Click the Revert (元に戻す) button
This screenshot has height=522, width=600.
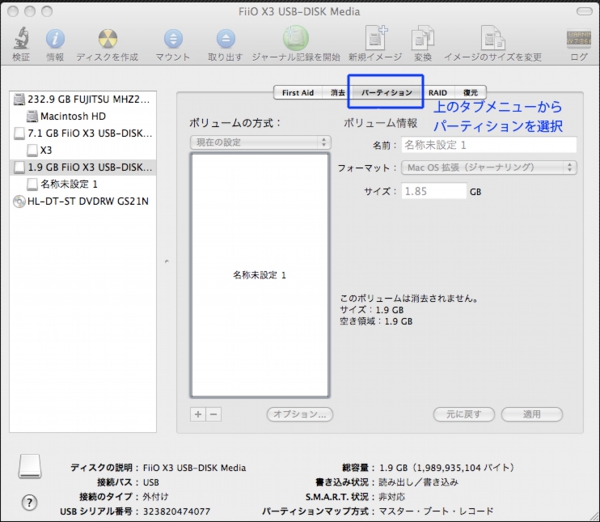(464, 414)
